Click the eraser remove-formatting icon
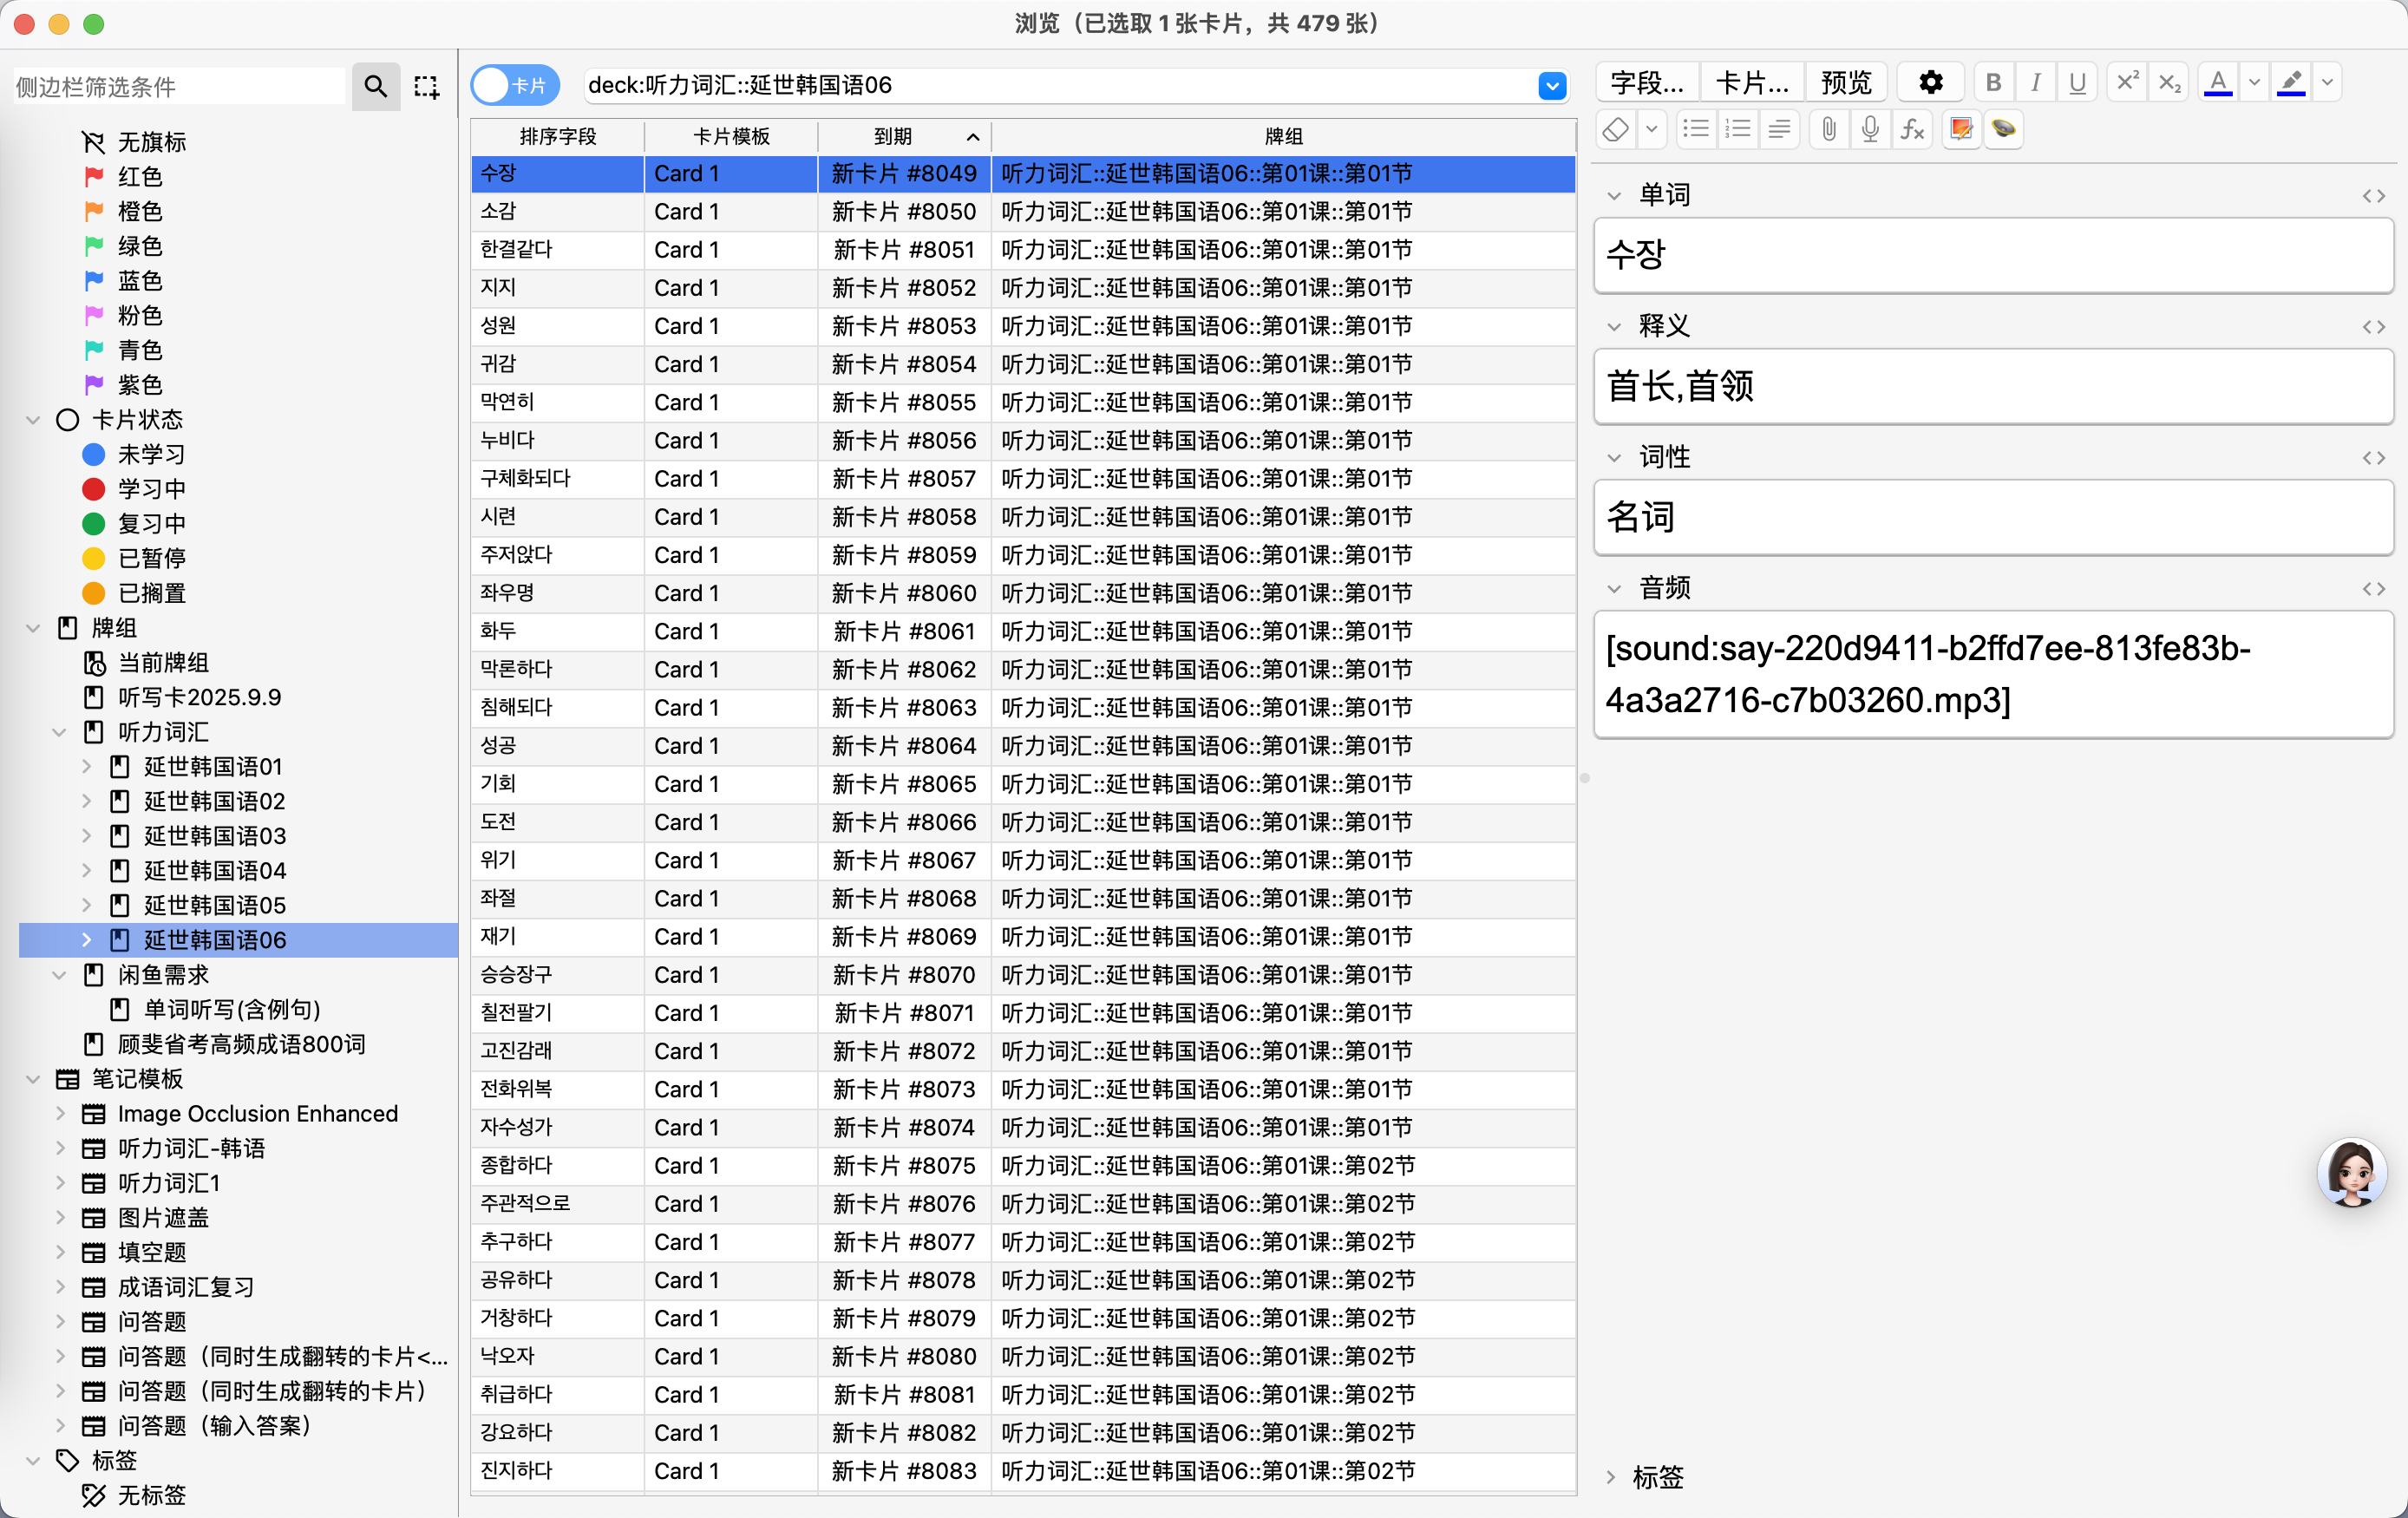This screenshot has width=2408, height=1518. pos(1615,129)
